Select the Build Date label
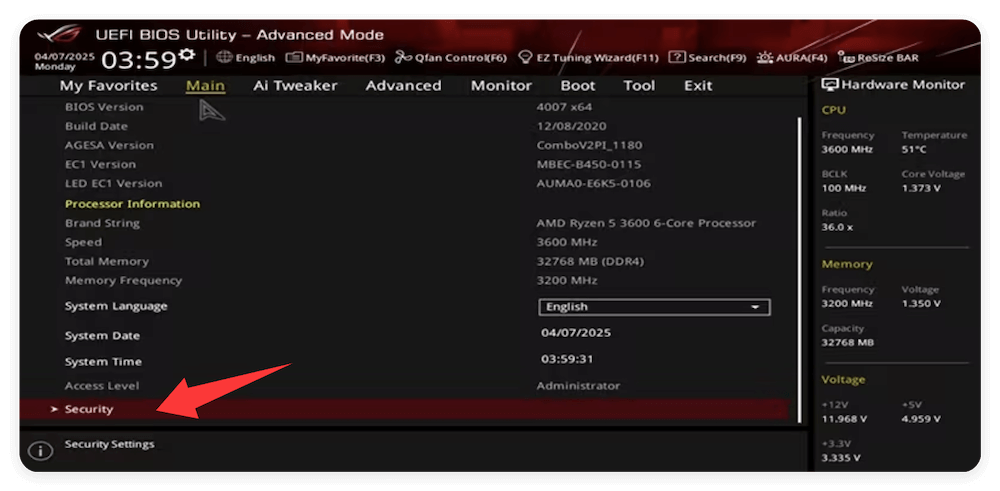 (96, 126)
